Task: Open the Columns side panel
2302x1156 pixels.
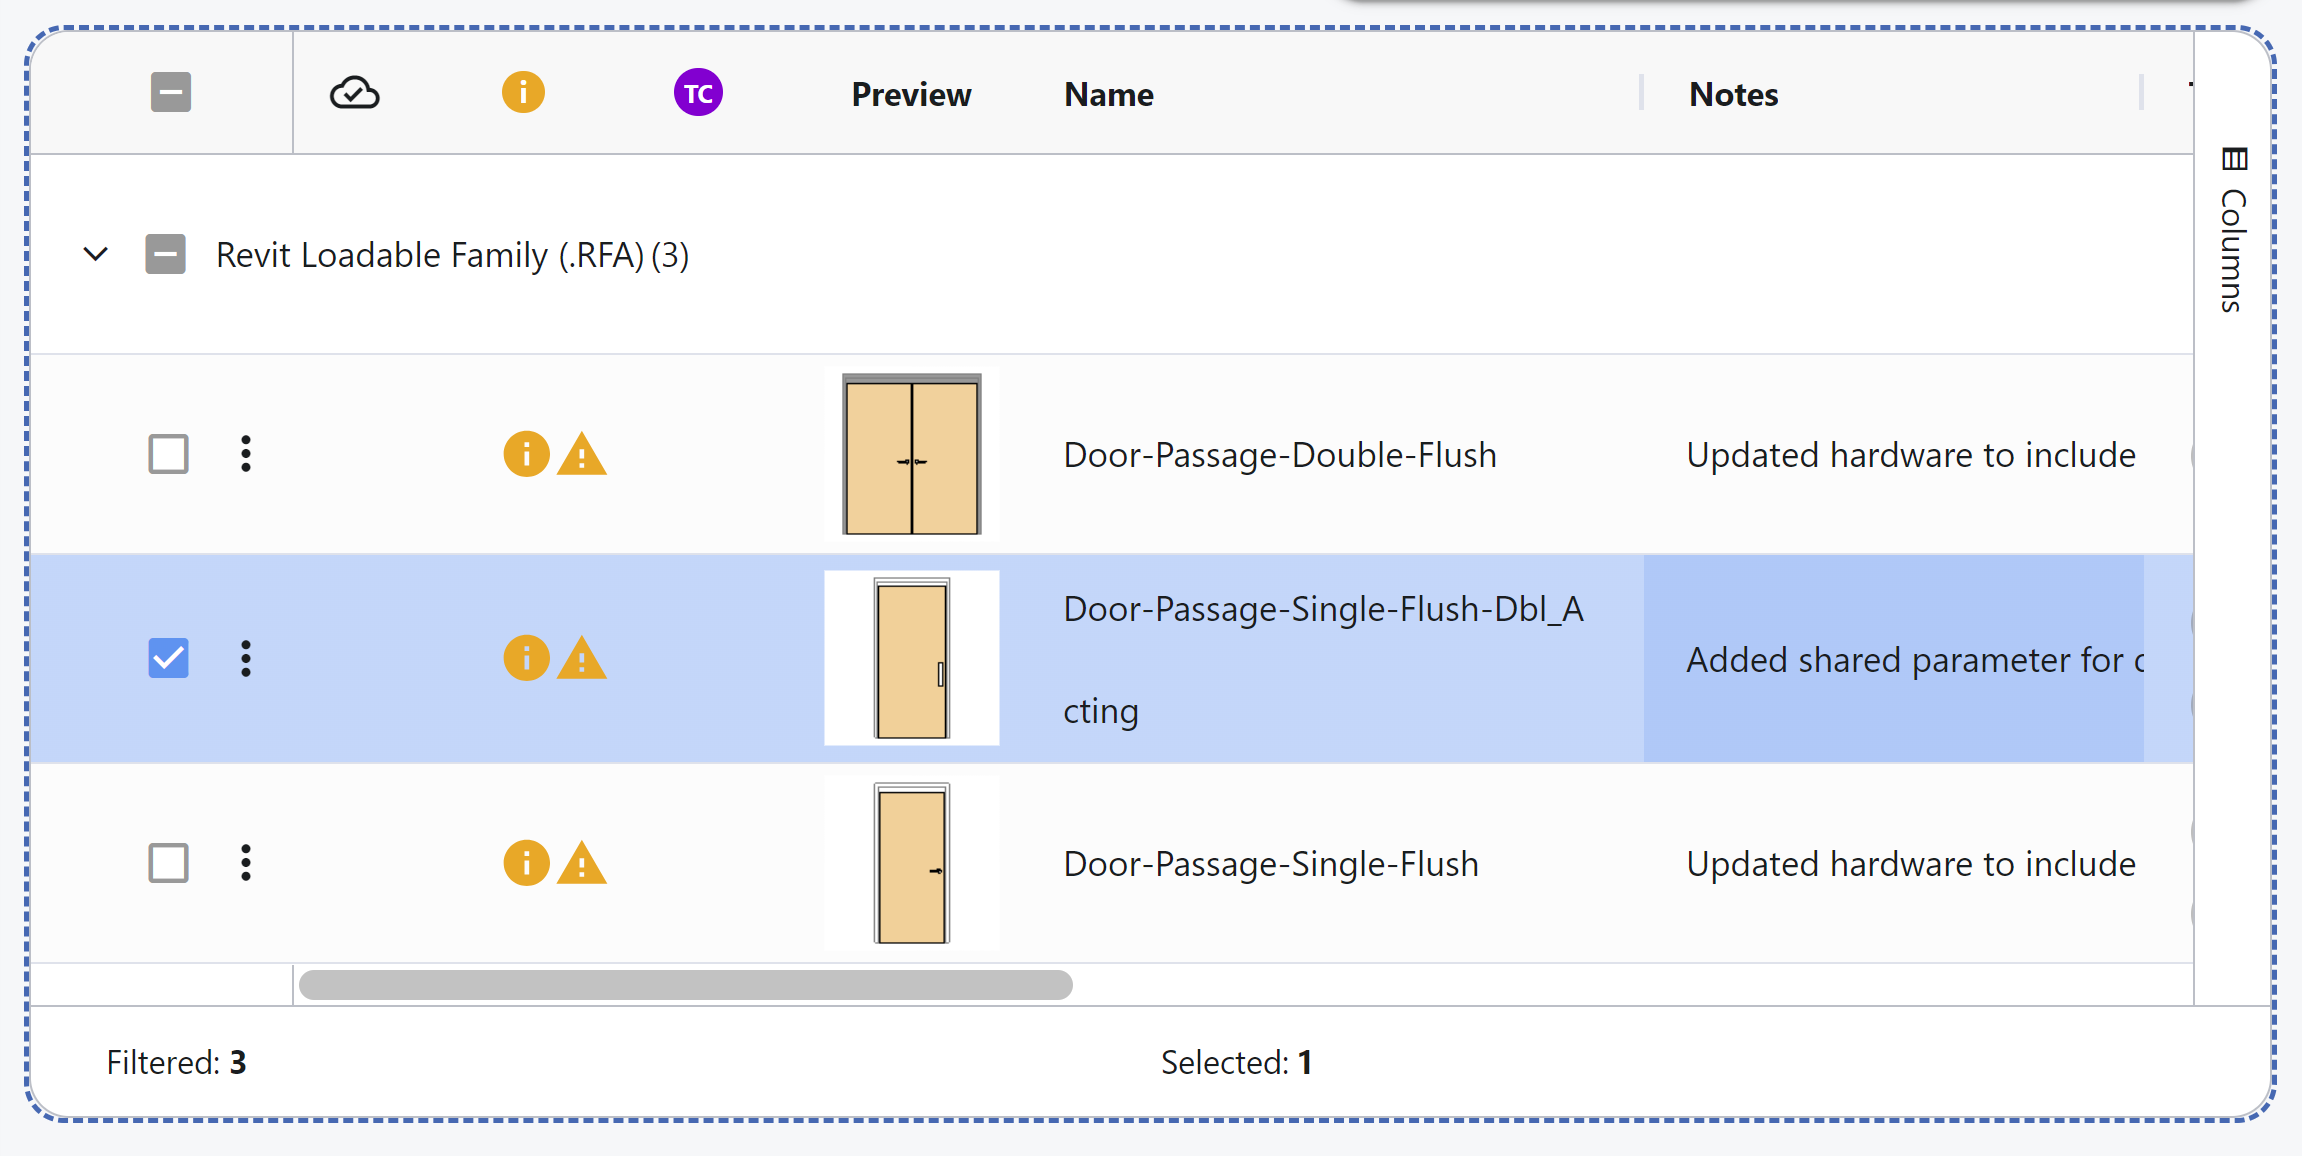Action: click(2234, 230)
